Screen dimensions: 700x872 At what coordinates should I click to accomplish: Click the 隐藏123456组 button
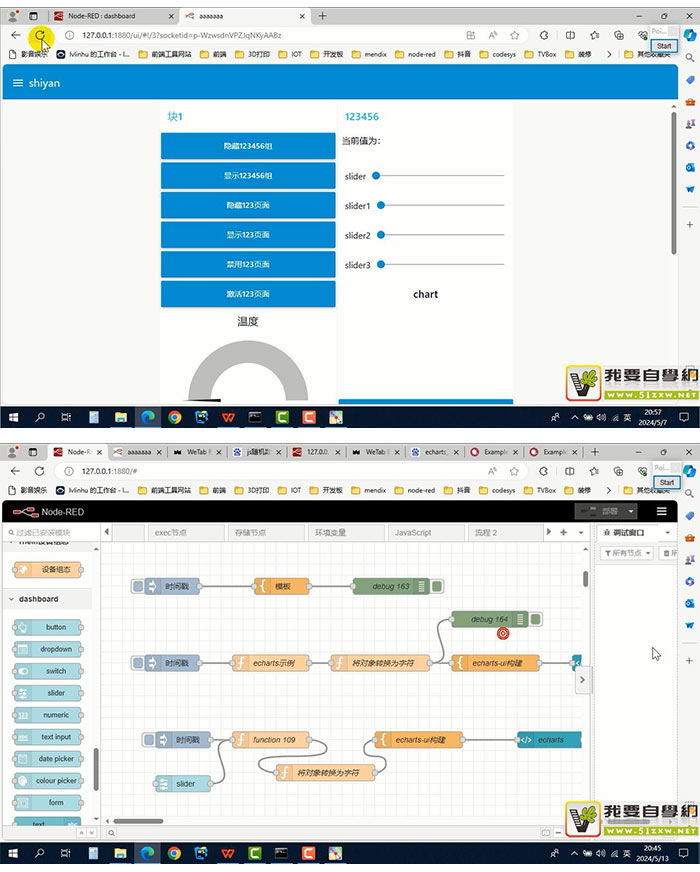[248, 146]
